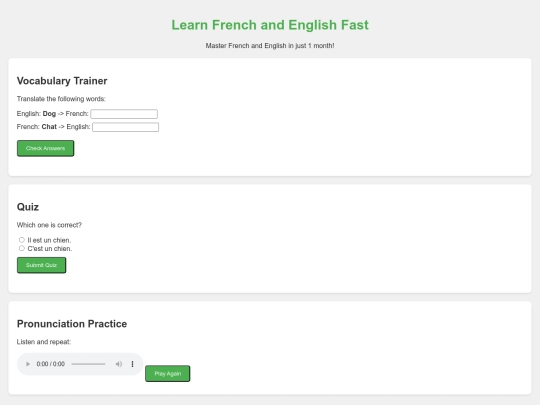Open the audio player three-dot options menu
This screenshot has width=540, height=405.
[132, 364]
